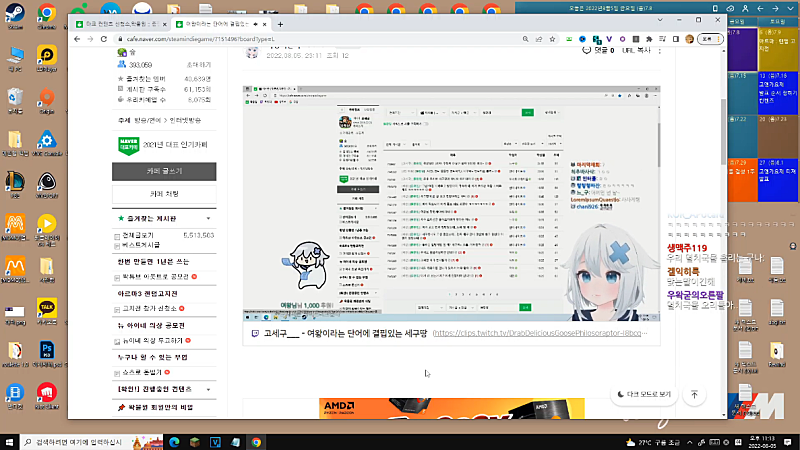Go back with the browser back arrow
The image size is (800, 450).
click(x=77, y=39)
